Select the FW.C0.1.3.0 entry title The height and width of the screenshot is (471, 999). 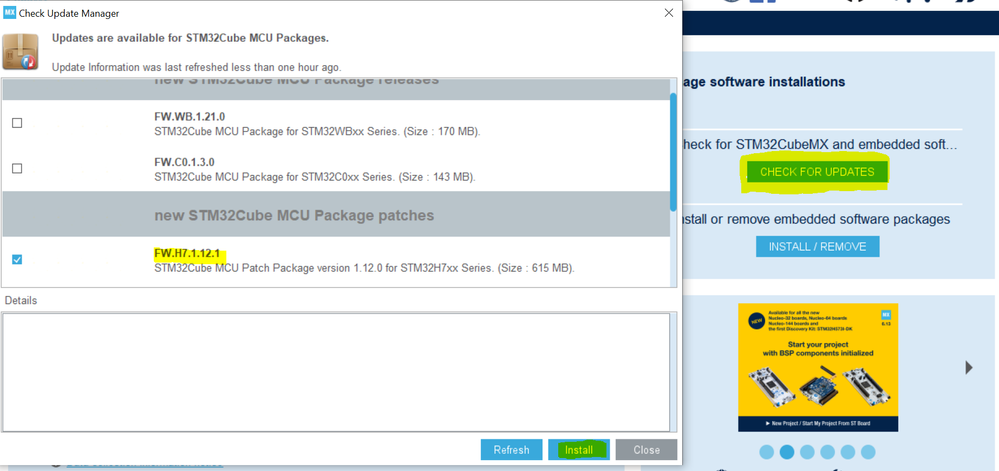click(186, 162)
